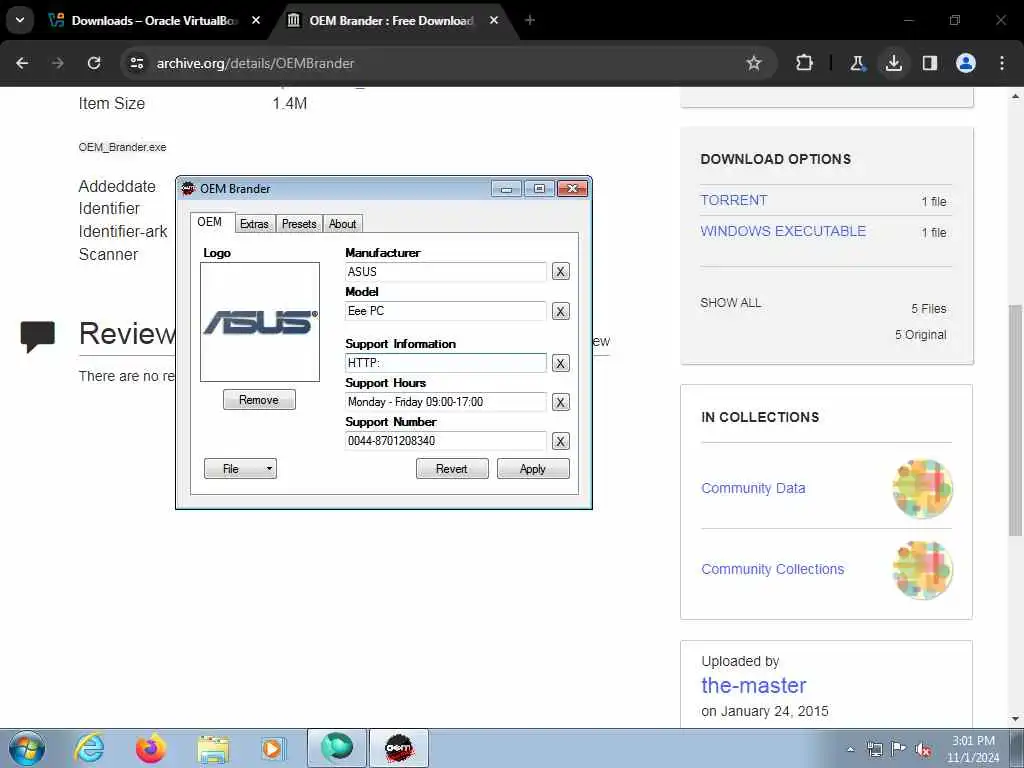This screenshot has width=1024, height=768.
Task: Apply the OEM branding settings
Action: tap(533, 469)
